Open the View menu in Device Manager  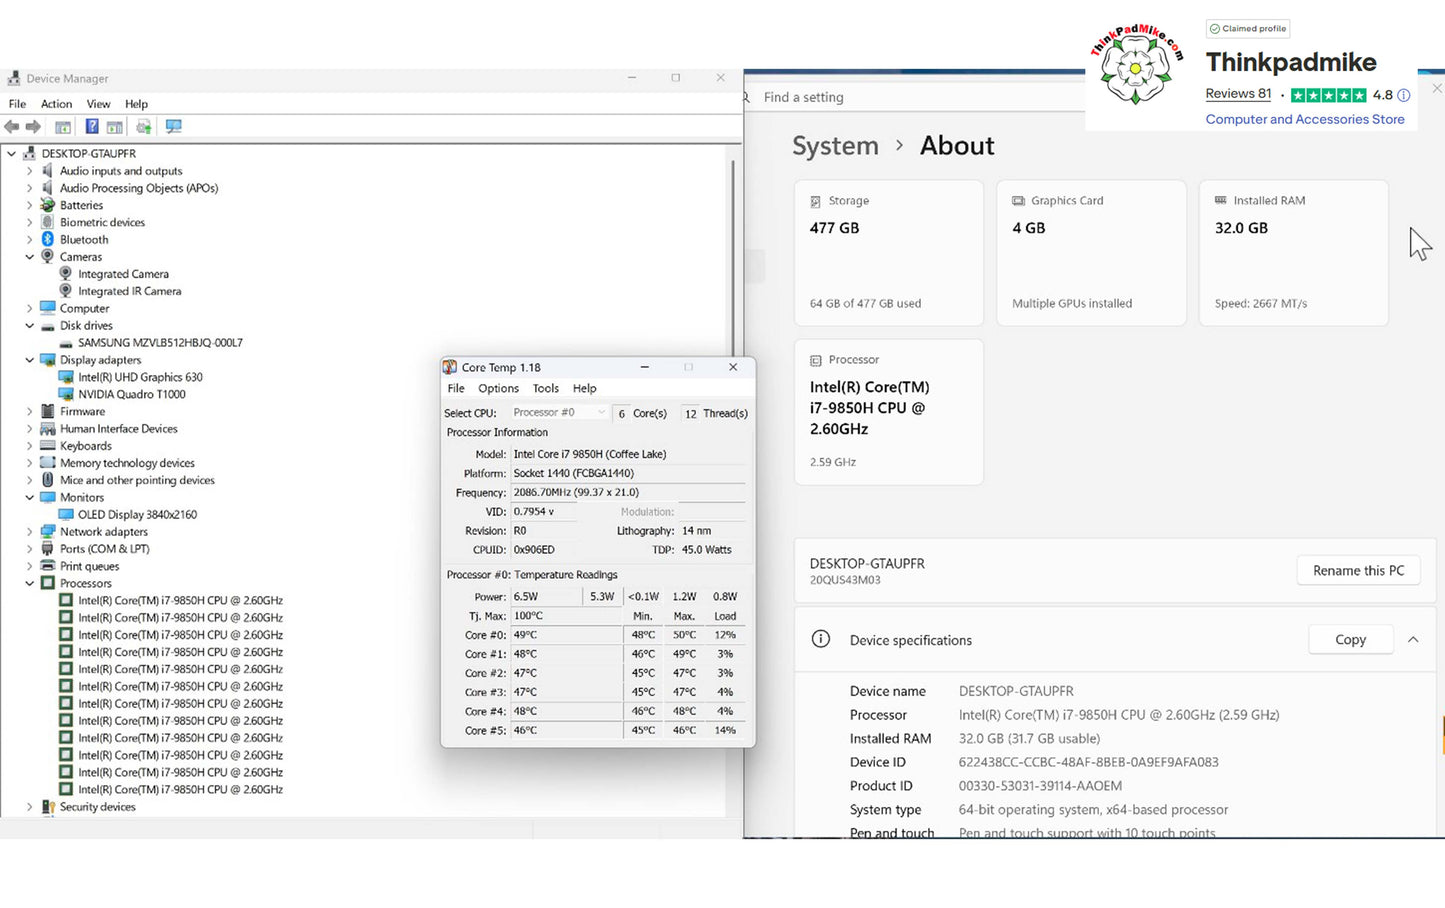[98, 104]
